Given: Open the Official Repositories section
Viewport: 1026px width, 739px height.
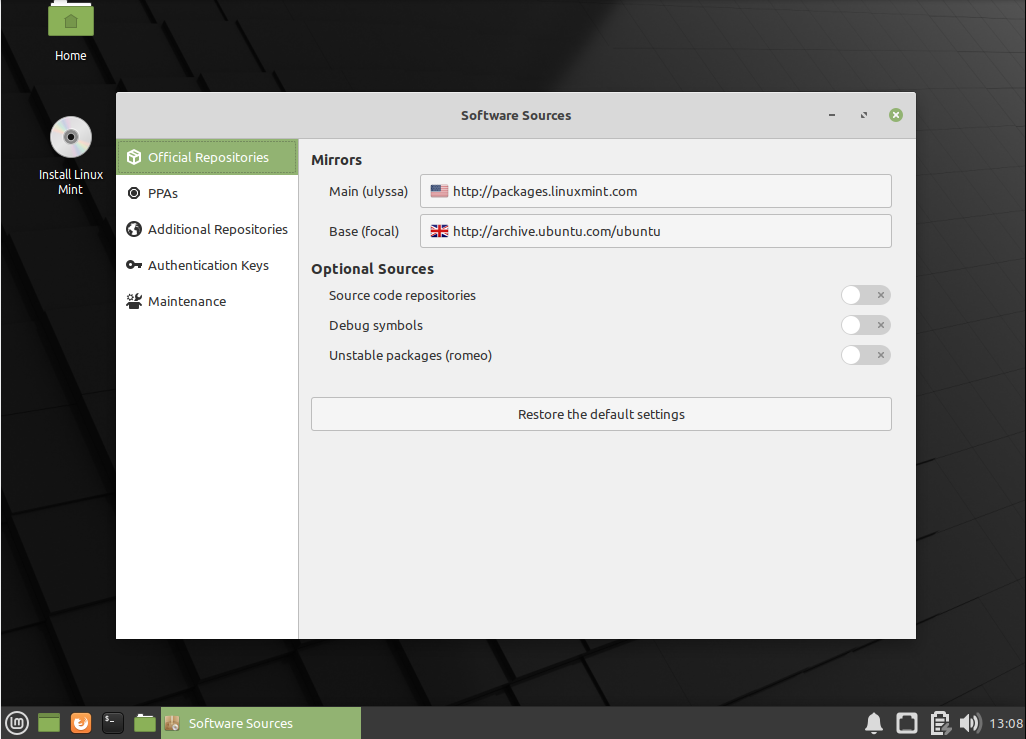Looking at the screenshot, I should [x=207, y=157].
